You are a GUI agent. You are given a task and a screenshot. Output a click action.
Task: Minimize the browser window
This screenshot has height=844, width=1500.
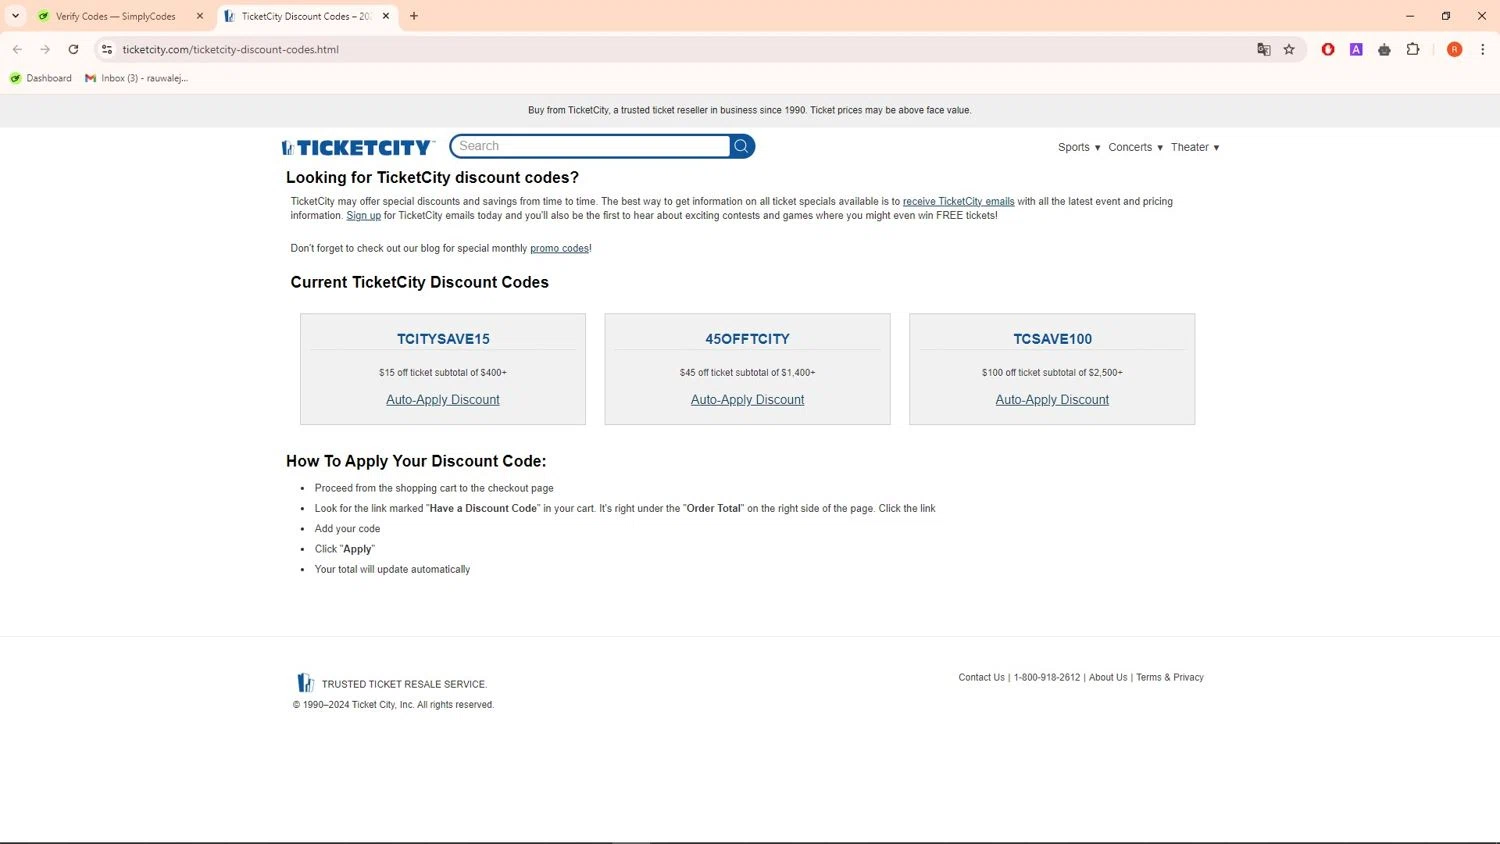[1410, 16]
